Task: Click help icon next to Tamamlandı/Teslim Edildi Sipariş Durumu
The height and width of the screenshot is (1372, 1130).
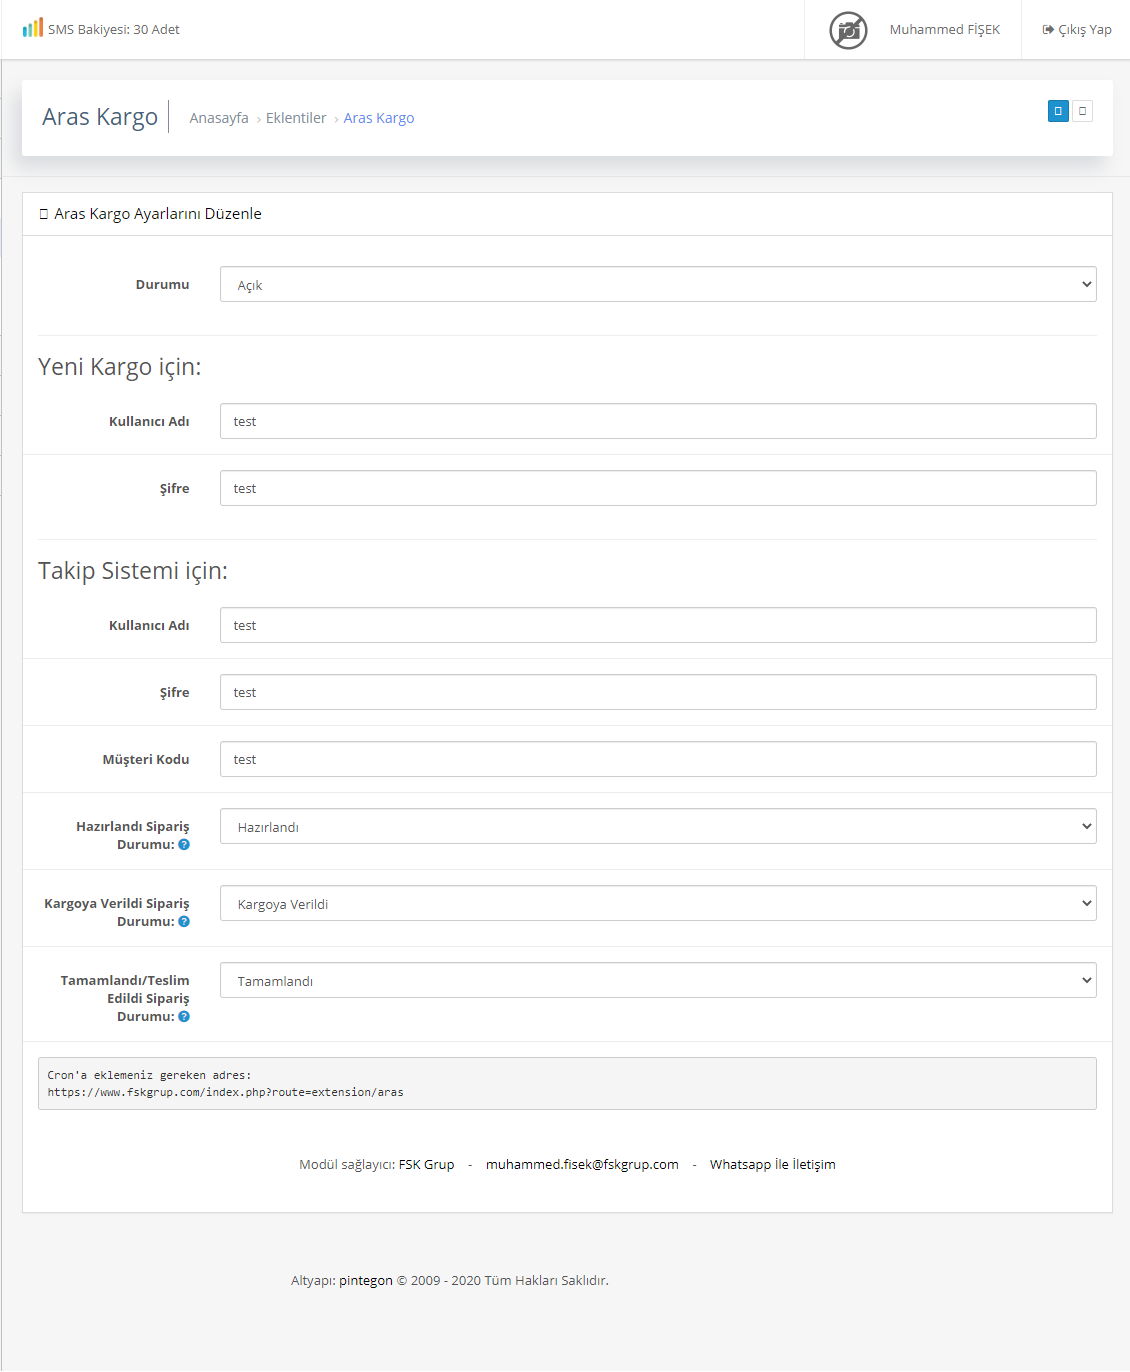Action: pos(184,1017)
